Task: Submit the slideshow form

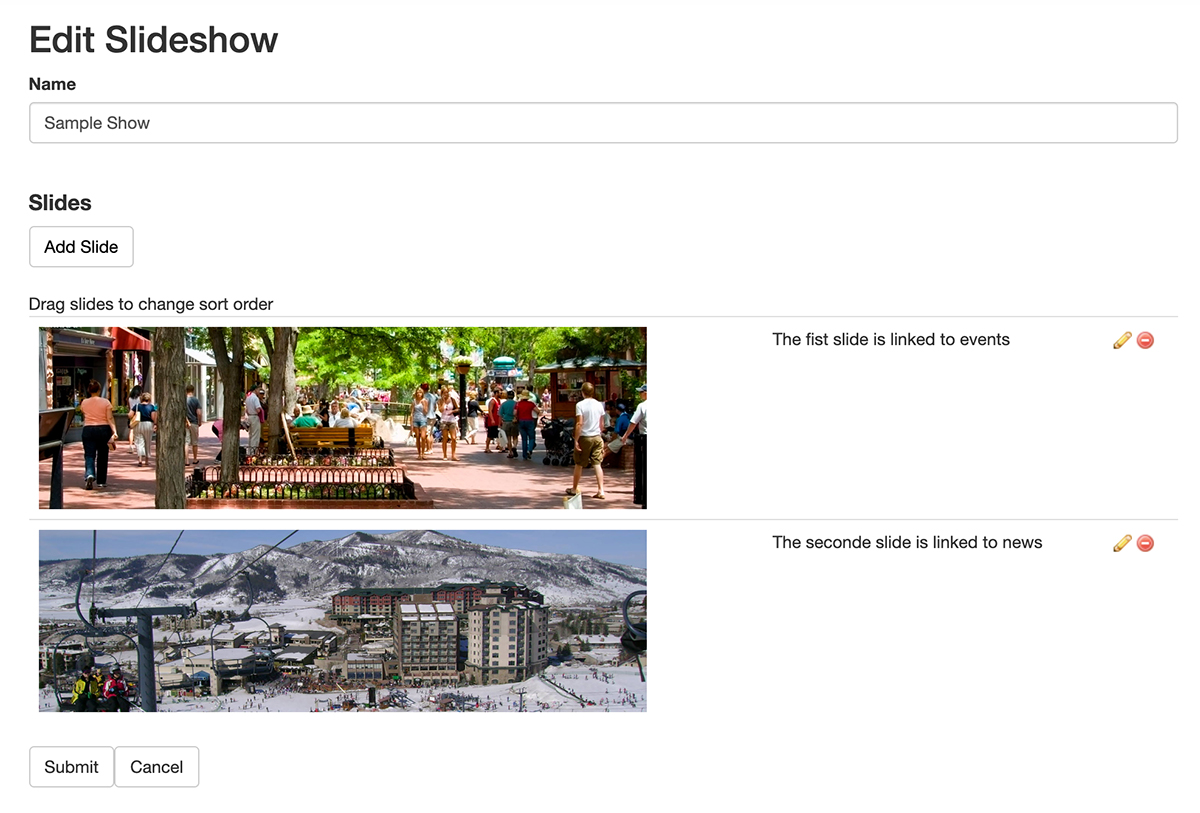Action: 71,767
